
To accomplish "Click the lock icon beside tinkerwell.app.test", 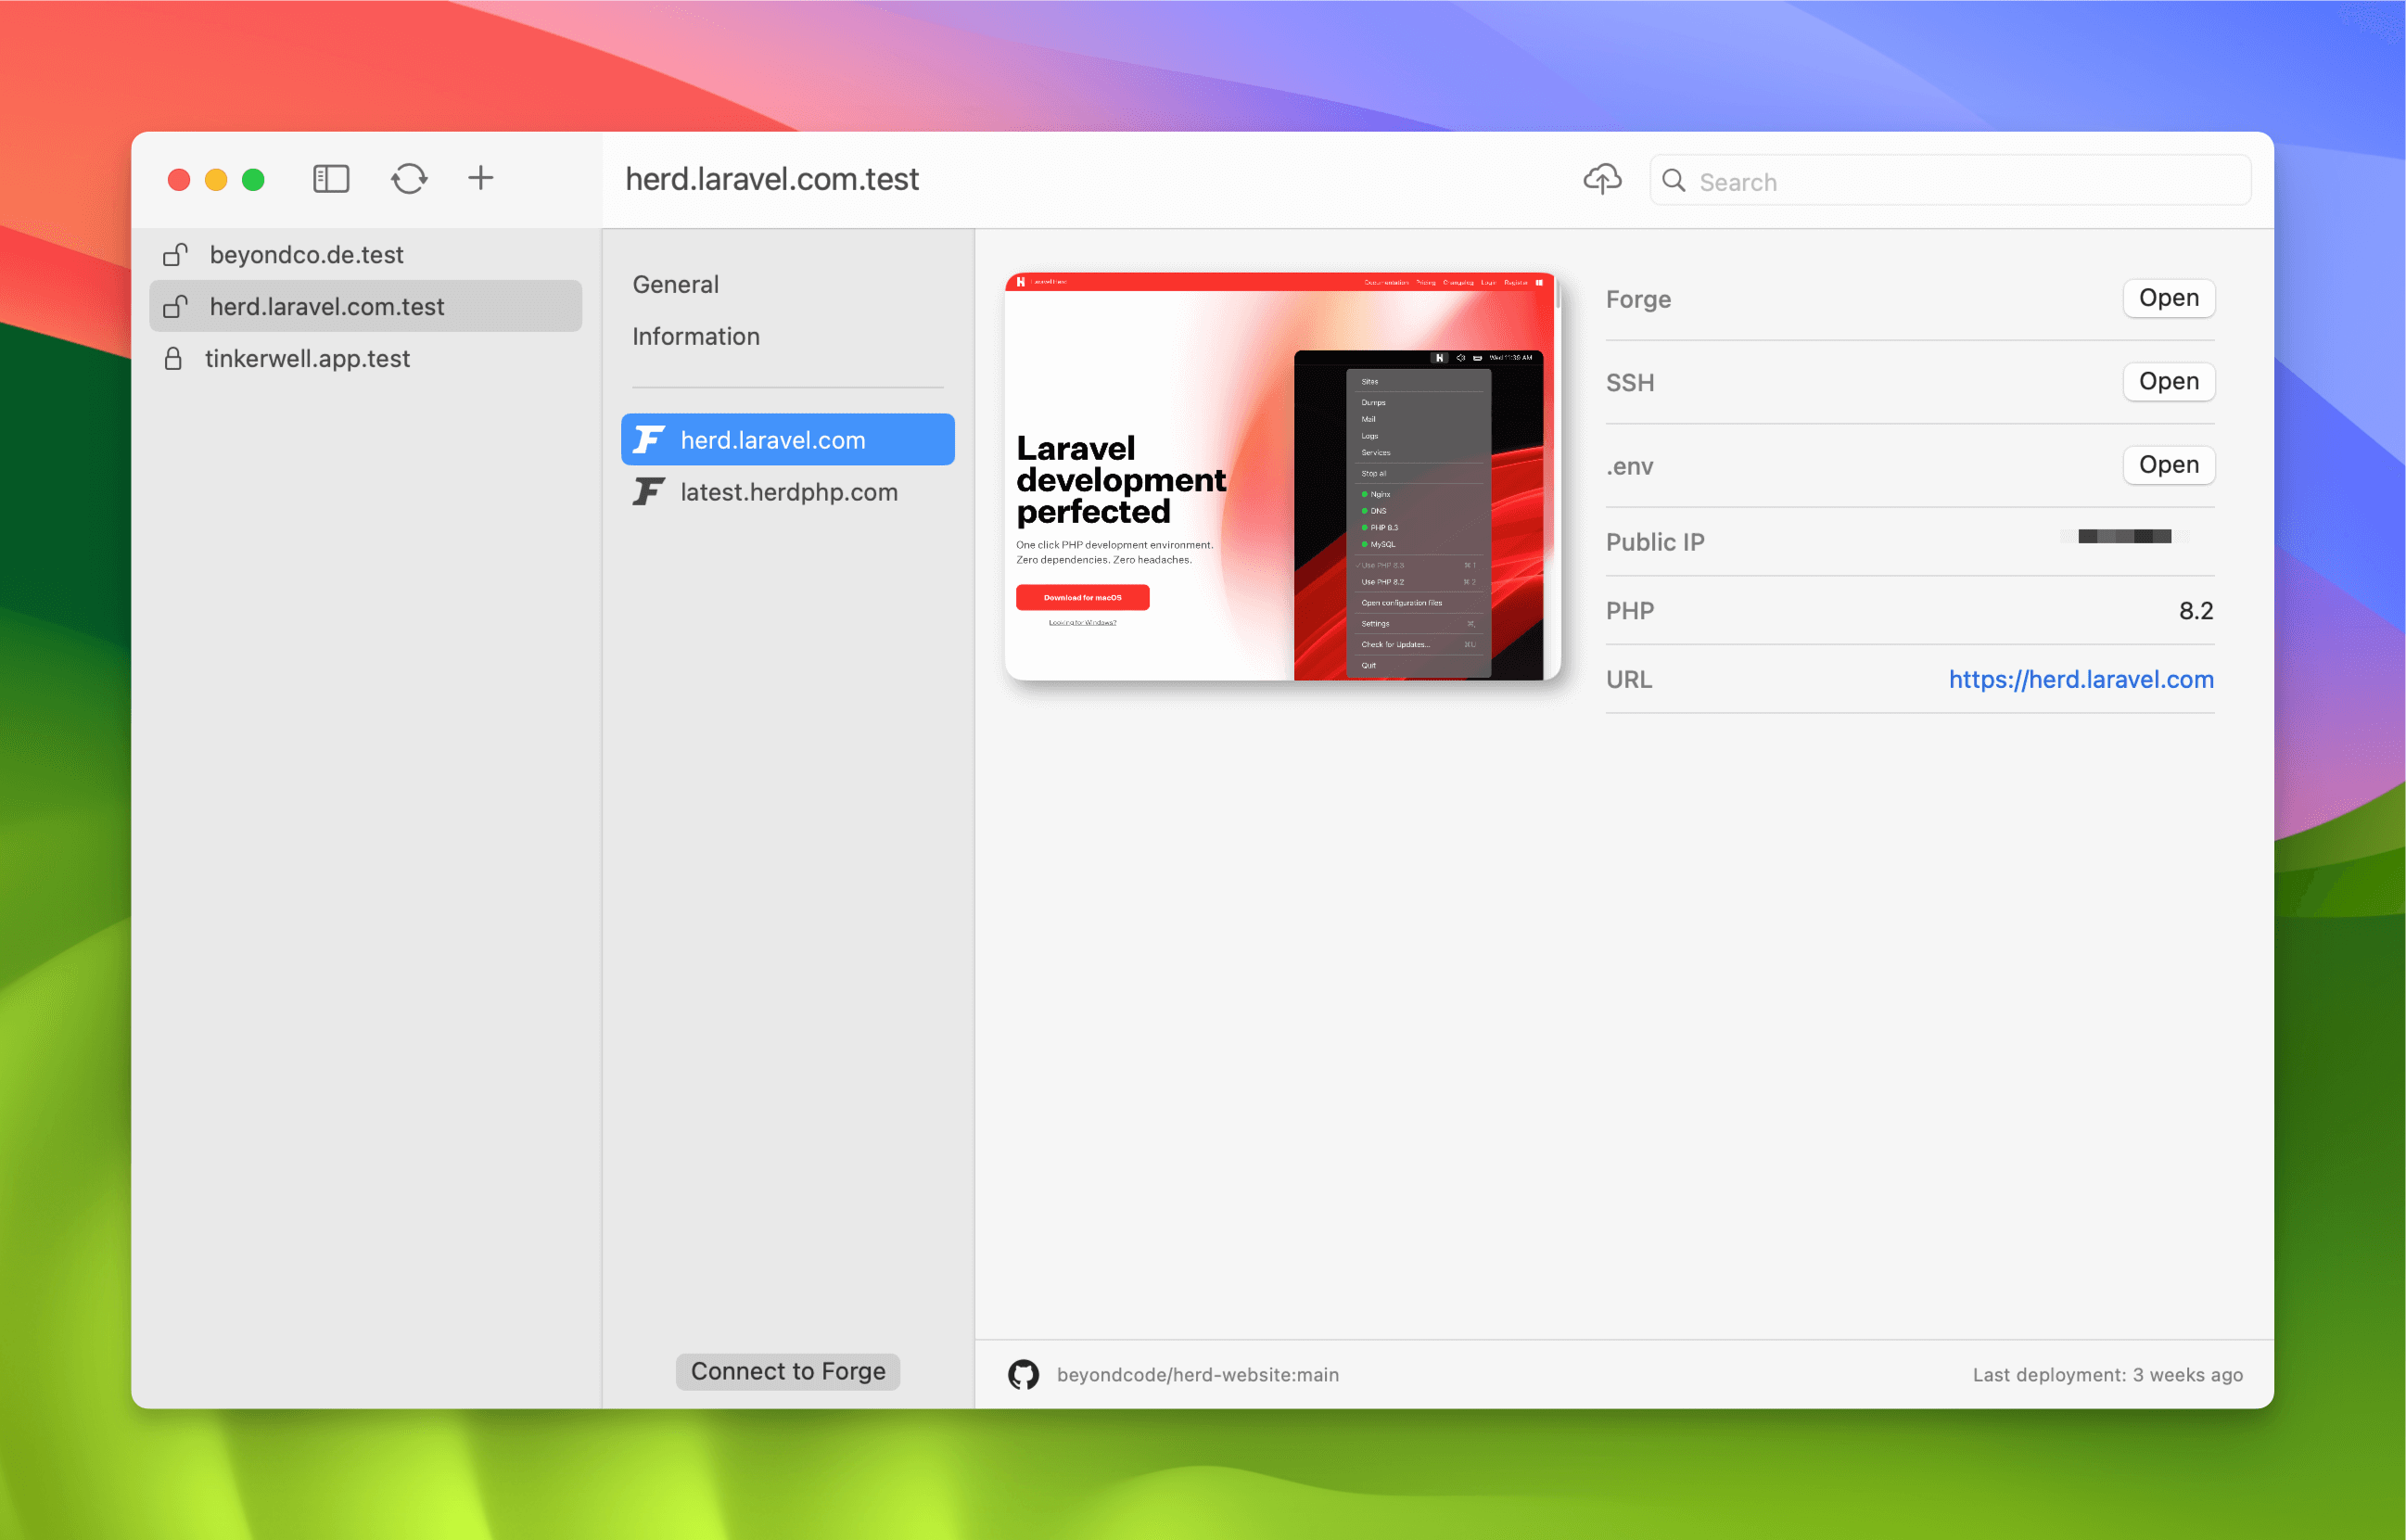I will (x=174, y=358).
